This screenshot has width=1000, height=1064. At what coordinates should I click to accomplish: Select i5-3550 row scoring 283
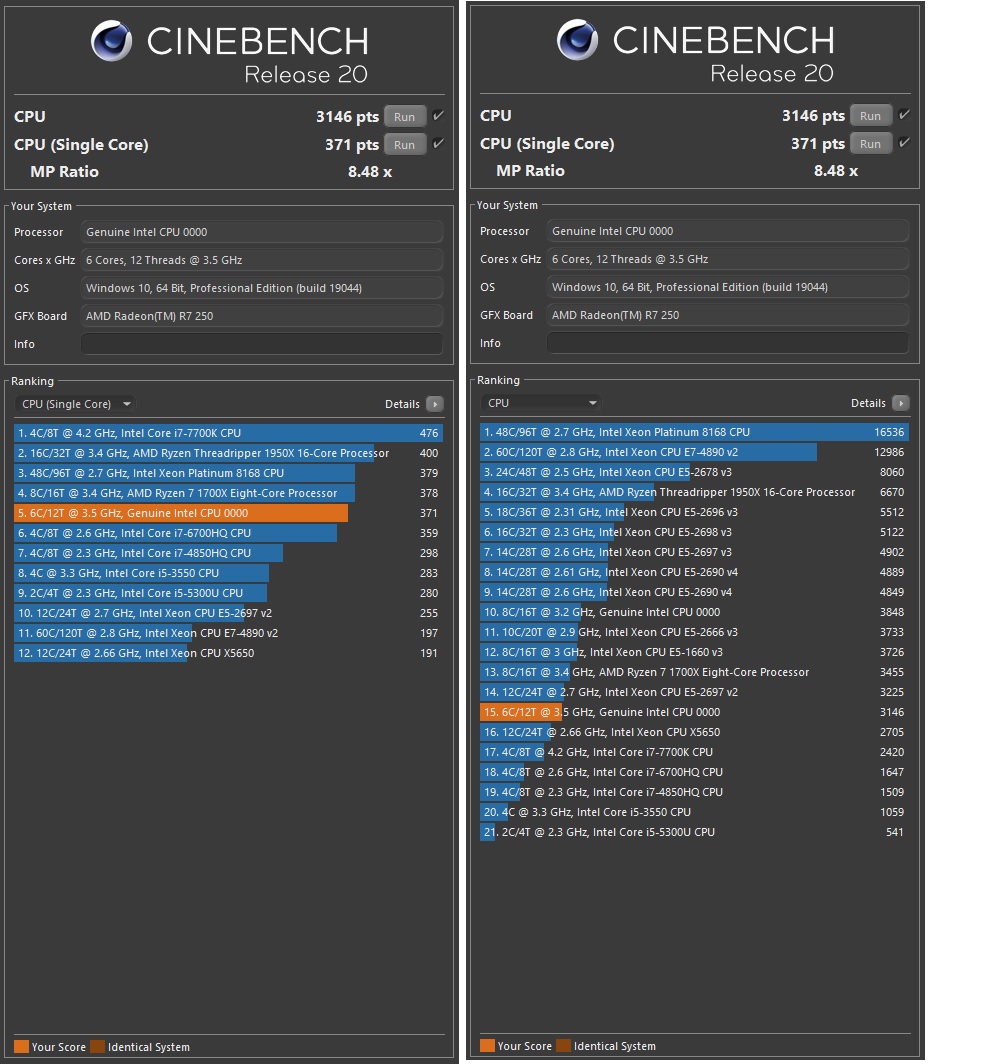coord(229,573)
